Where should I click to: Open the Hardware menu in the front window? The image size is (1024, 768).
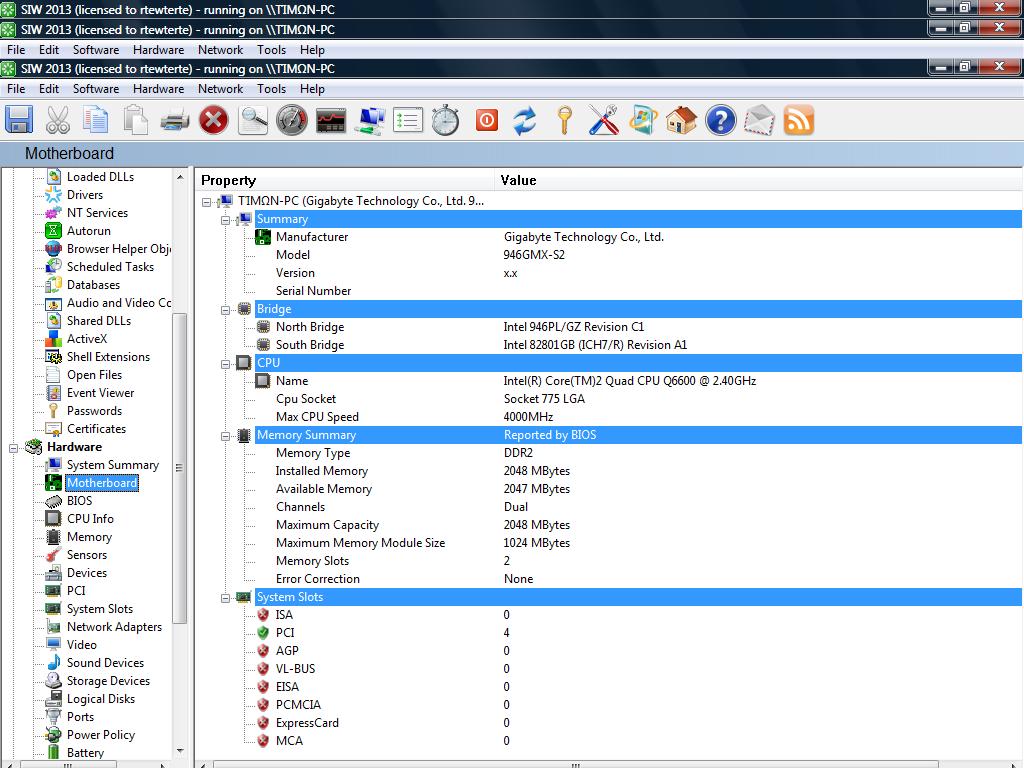tap(159, 89)
